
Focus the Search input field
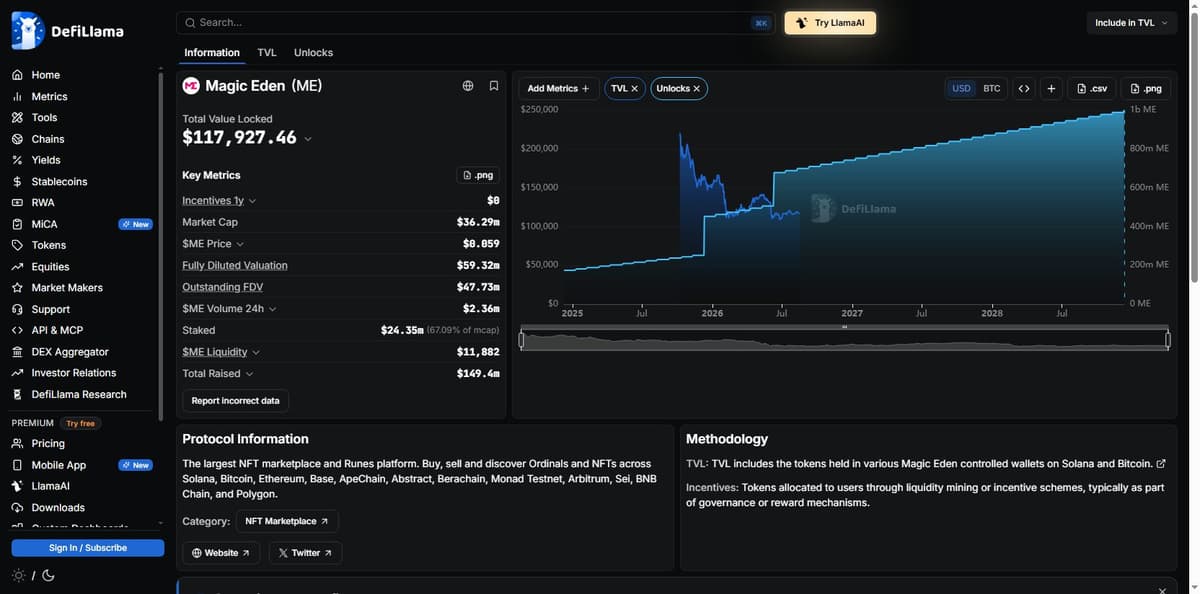[x=478, y=23]
